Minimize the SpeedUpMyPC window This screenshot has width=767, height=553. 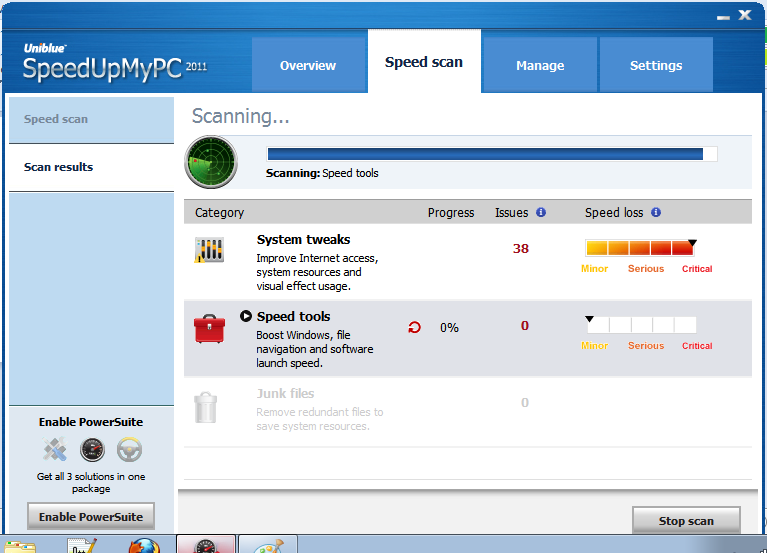(723, 17)
